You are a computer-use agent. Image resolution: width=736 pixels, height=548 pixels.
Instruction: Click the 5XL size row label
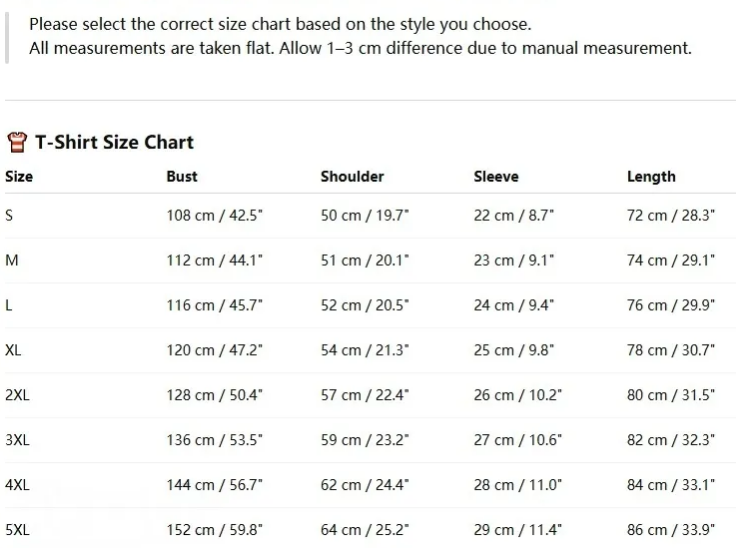tap(17, 530)
